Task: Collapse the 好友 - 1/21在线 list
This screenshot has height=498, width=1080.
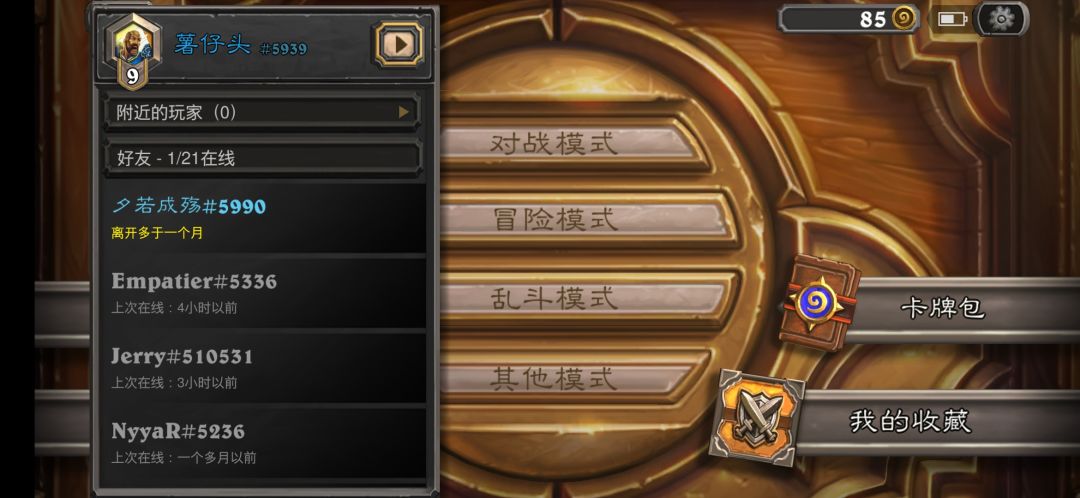Action: 262,158
